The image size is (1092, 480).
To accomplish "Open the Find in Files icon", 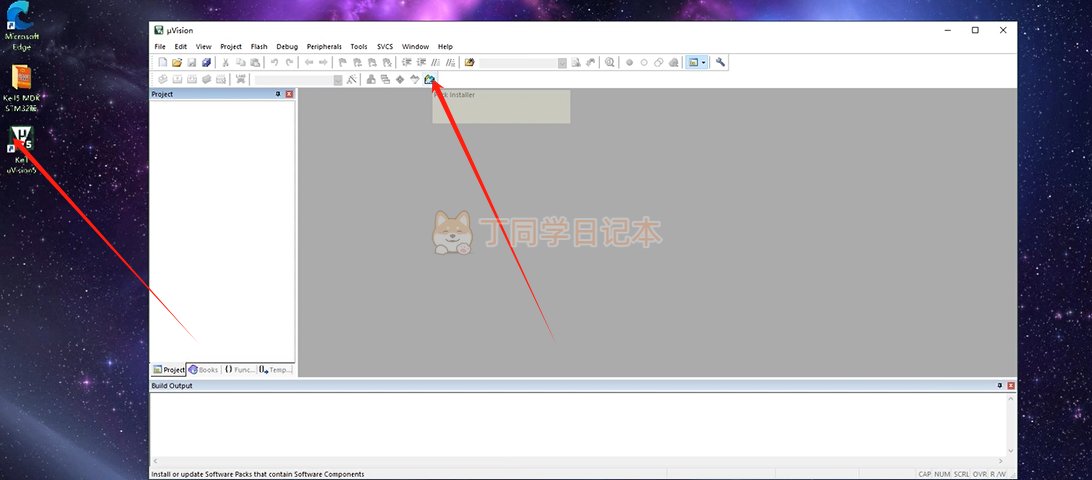I will pyautogui.click(x=469, y=62).
